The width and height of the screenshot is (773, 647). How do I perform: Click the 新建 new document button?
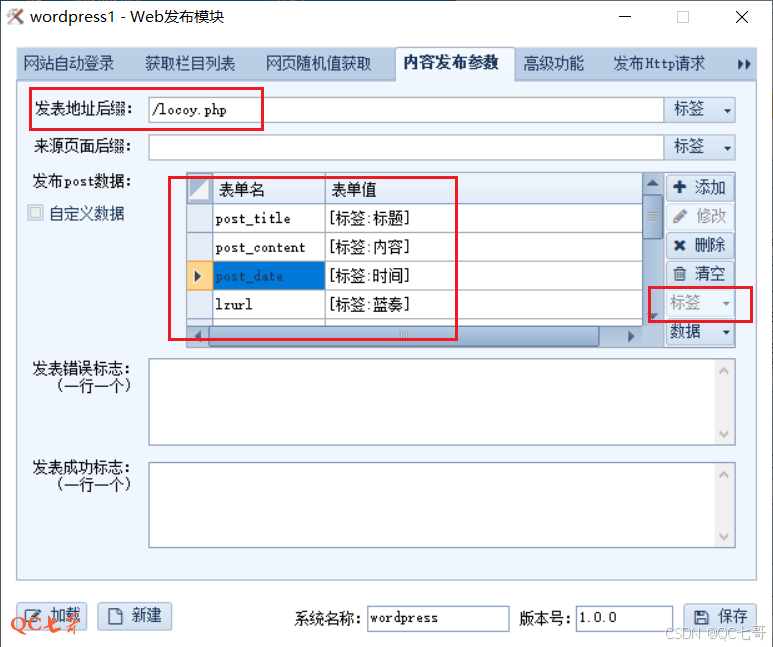[135, 616]
